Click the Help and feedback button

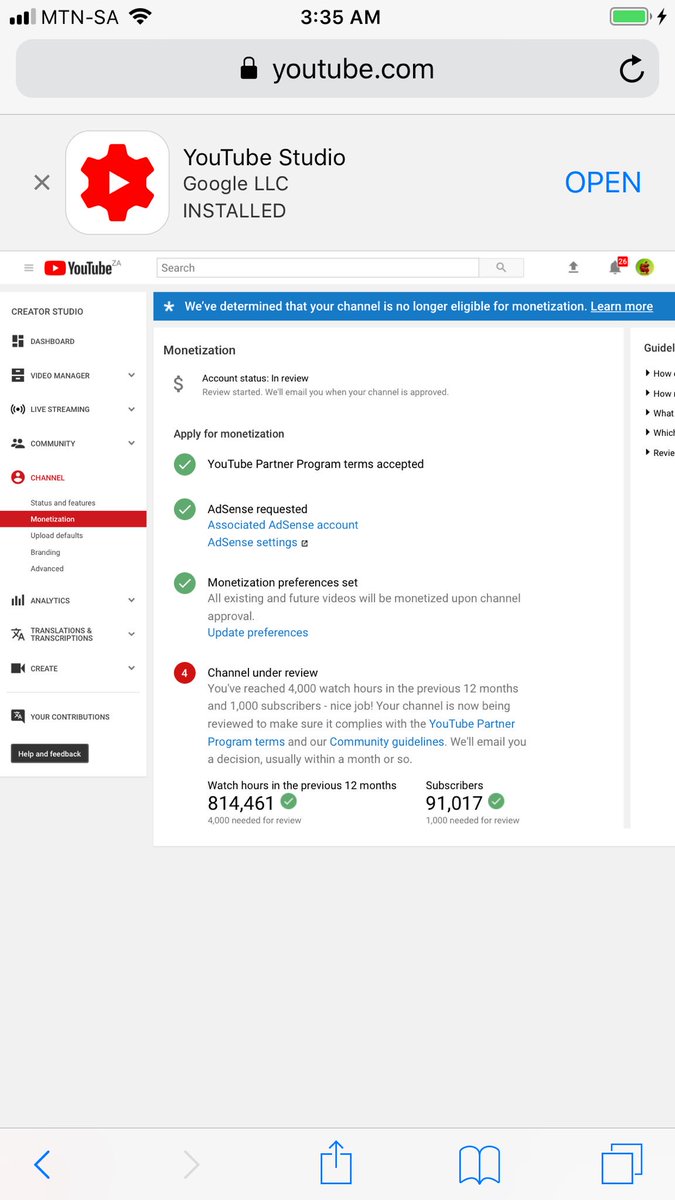pos(50,754)
